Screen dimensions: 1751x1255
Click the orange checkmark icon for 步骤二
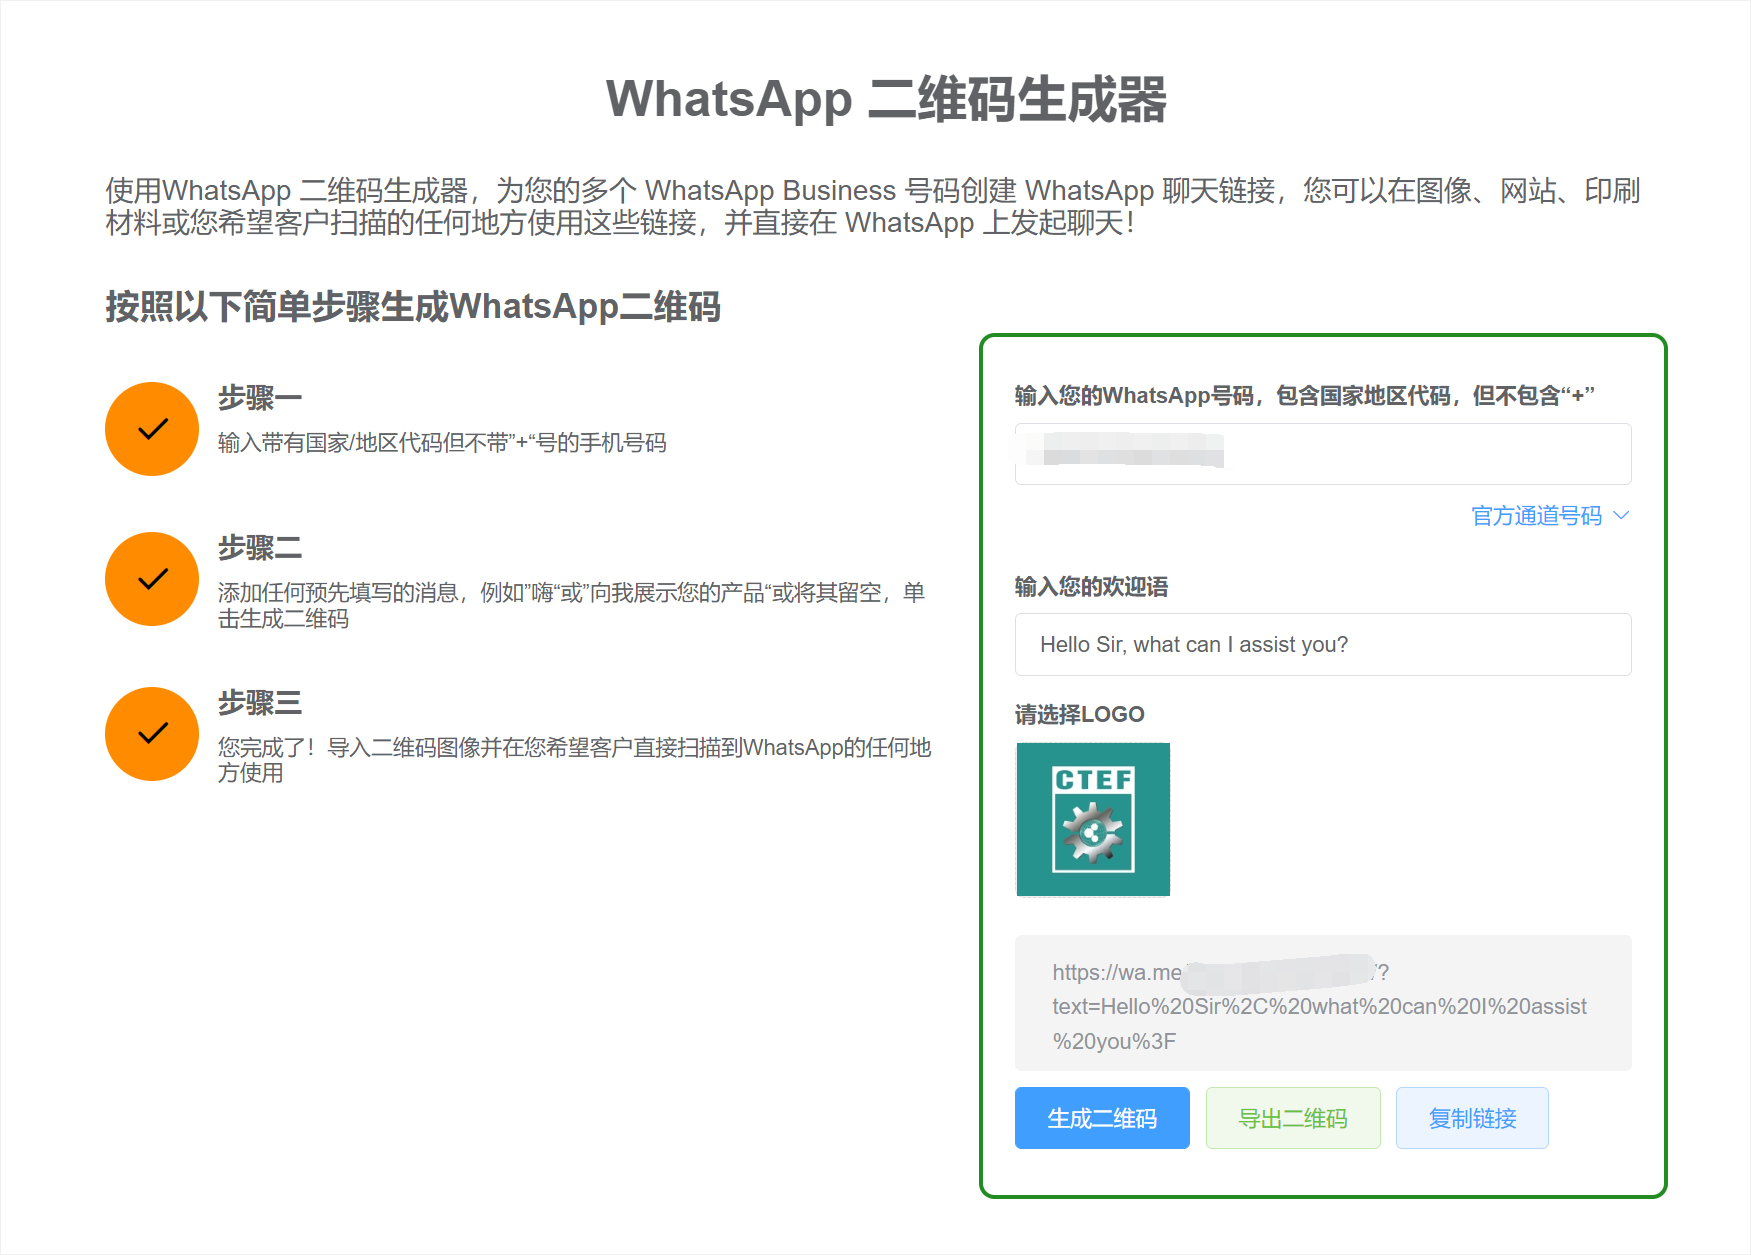[152, 579]
